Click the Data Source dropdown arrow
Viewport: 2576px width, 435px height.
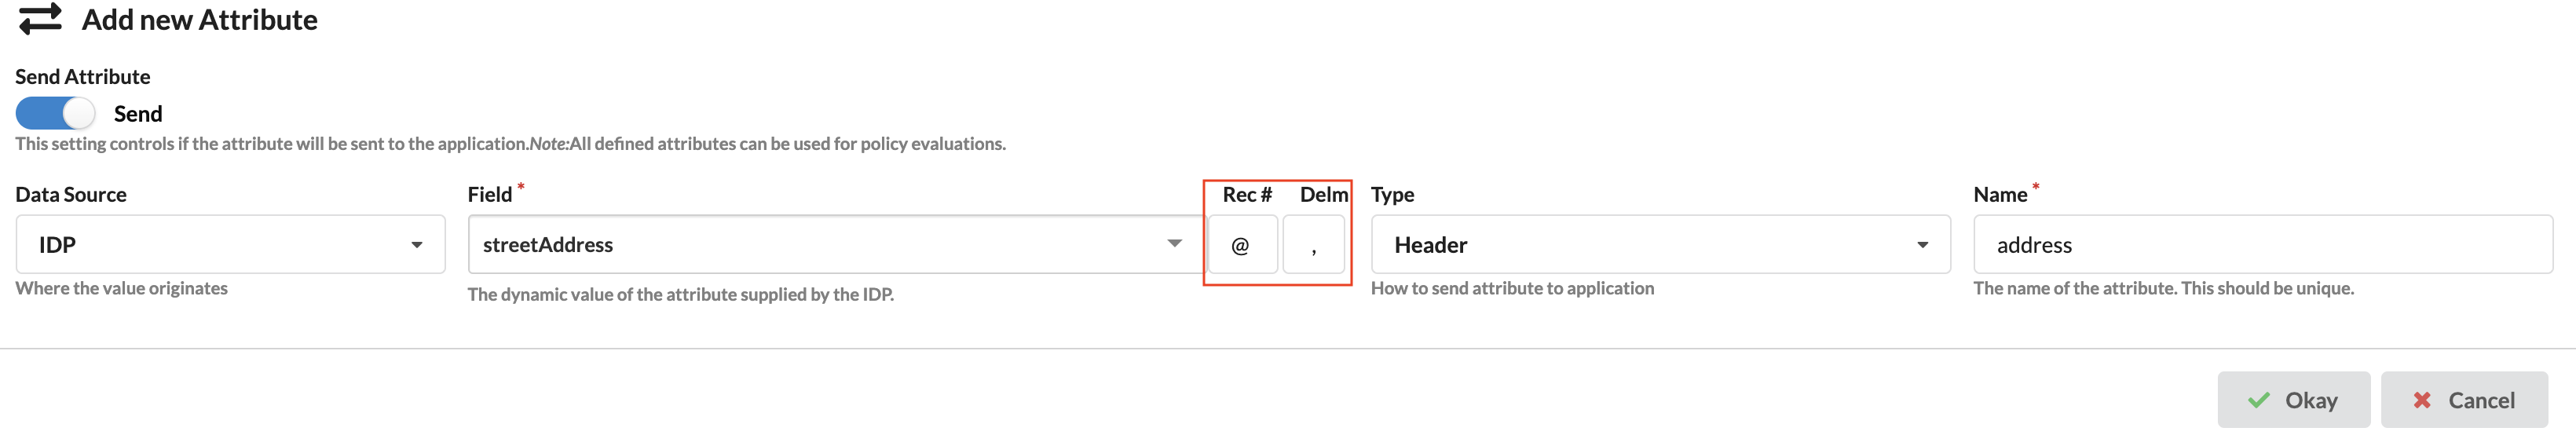point(417,245)
